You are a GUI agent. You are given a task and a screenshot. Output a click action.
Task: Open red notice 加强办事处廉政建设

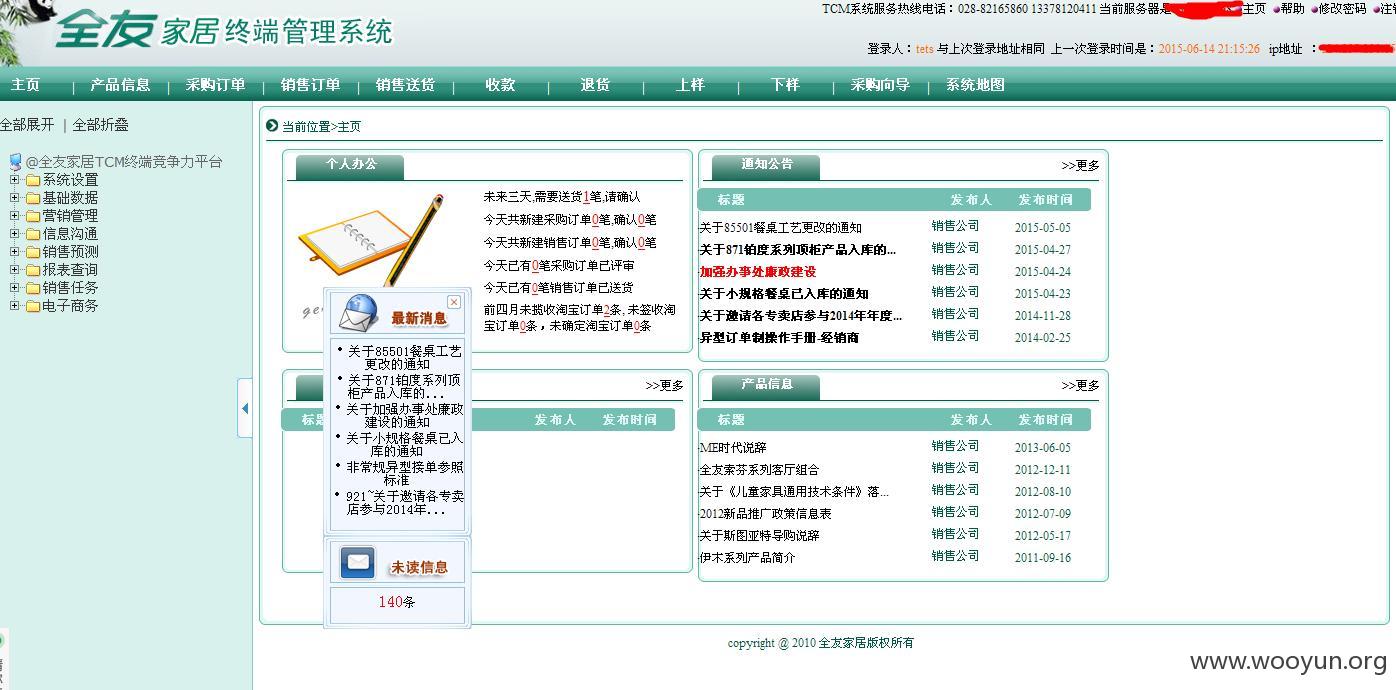click(757, 272)
